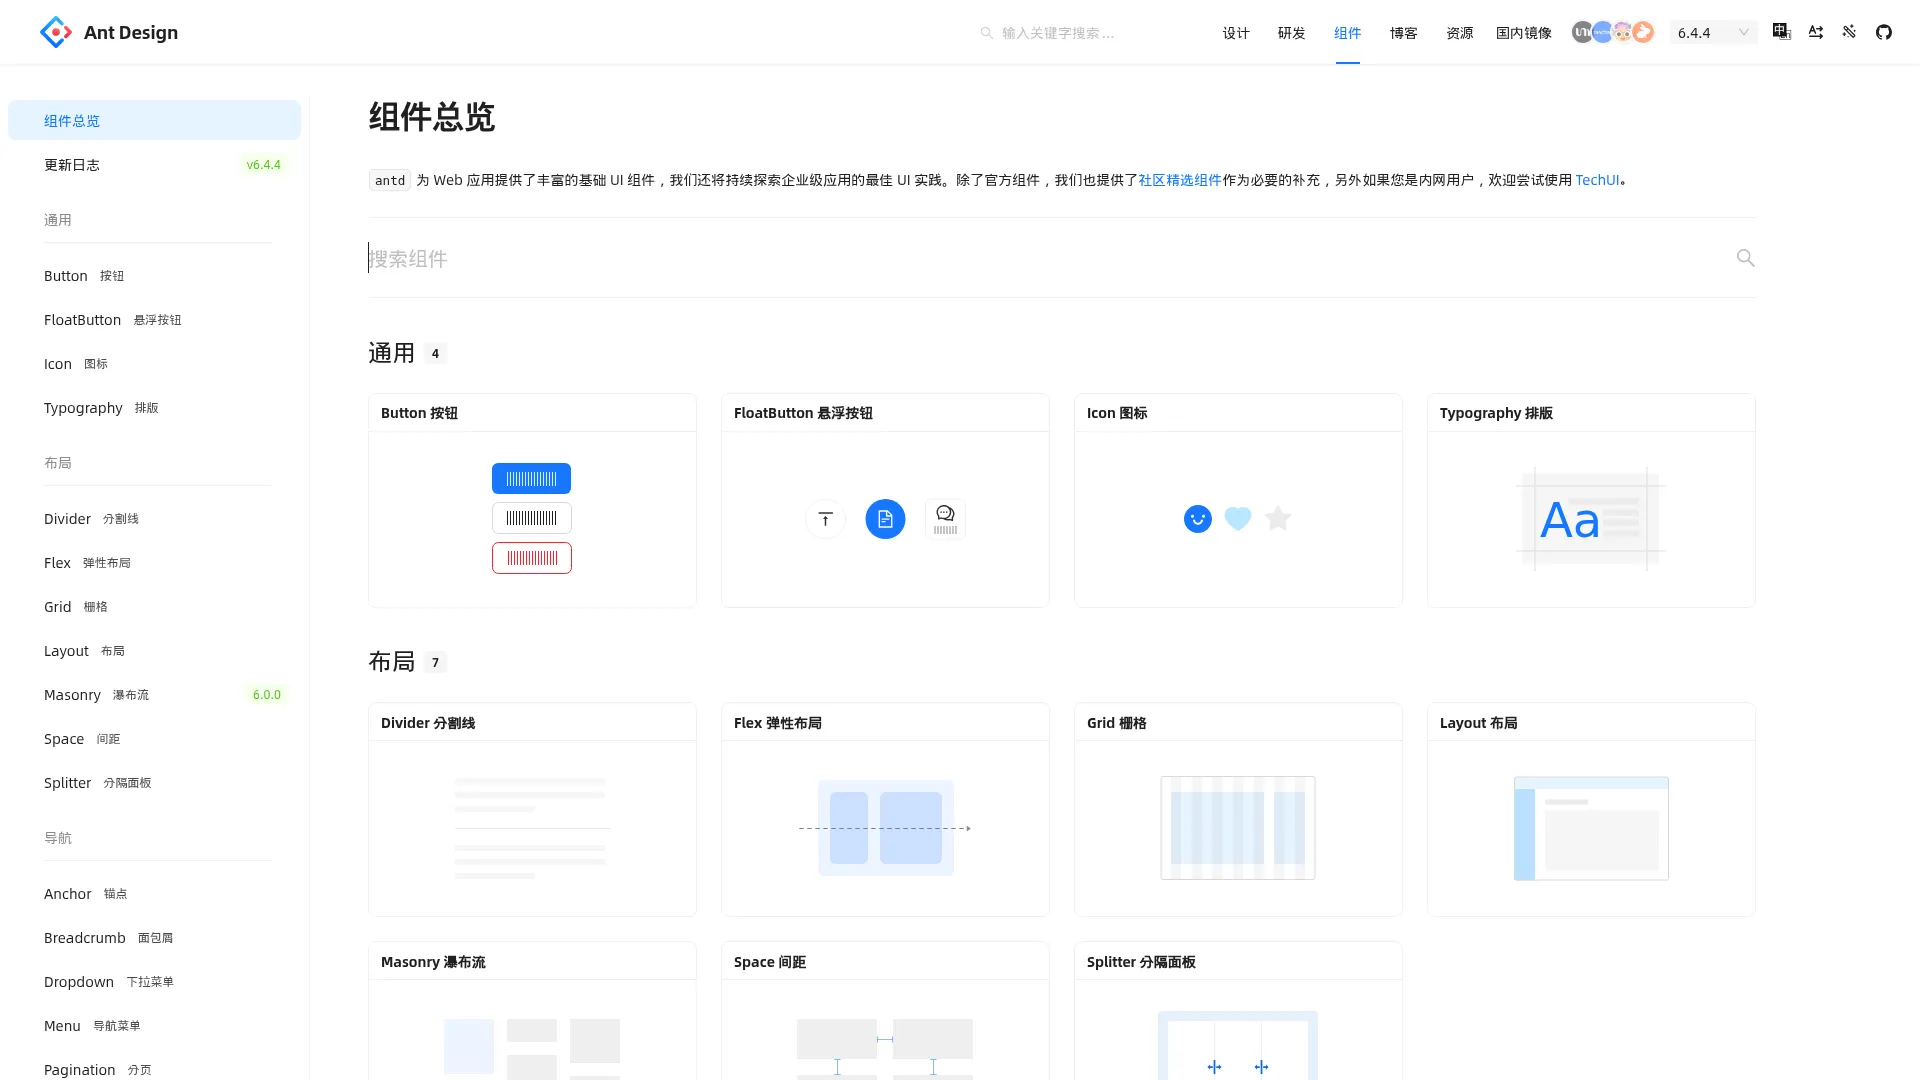Open Splitter 分隔面板 in the sidebar
Screen dimensions: 1920x1080
tap(154, 782)
